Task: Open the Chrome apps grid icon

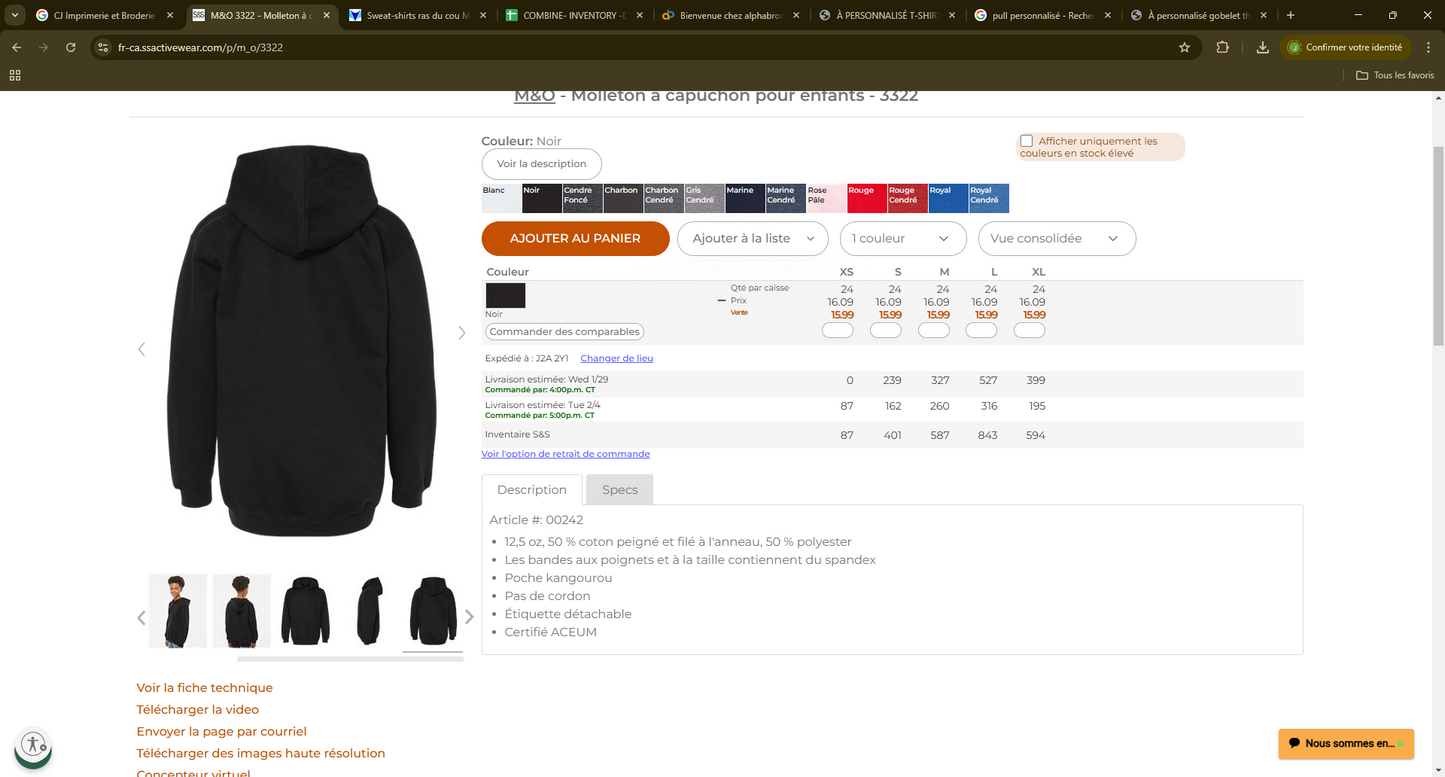Action: [x=15, y=75]
